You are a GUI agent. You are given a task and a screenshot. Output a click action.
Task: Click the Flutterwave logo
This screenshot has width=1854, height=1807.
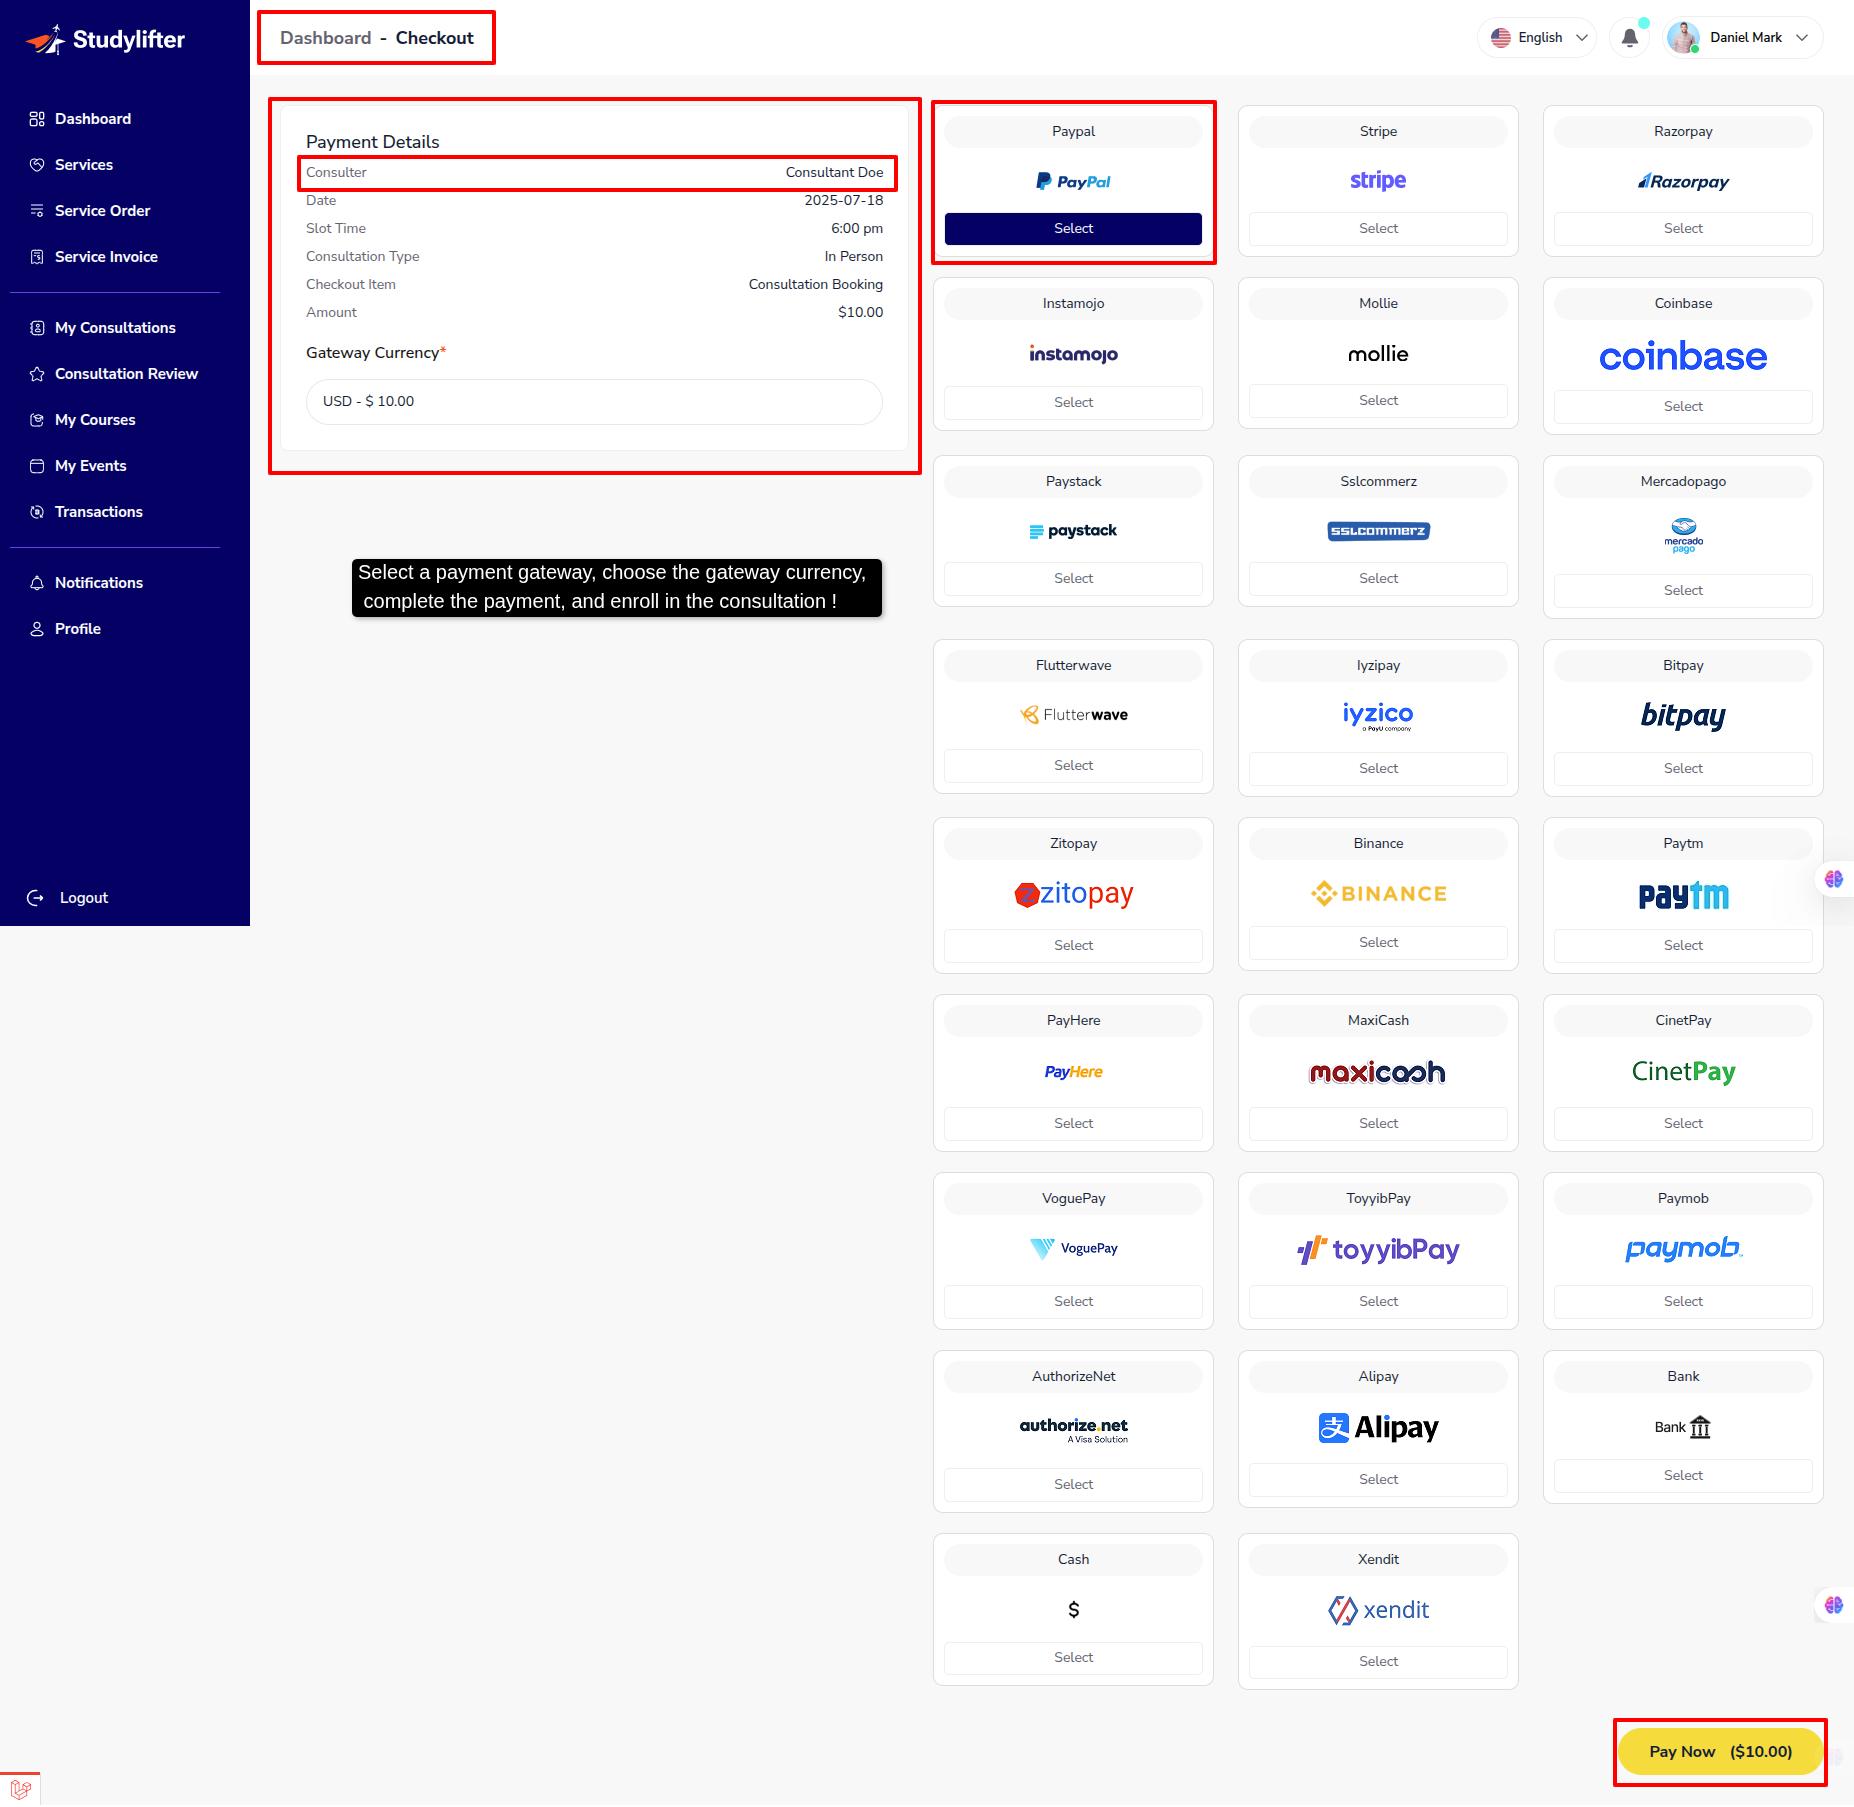click(1073, 715)
